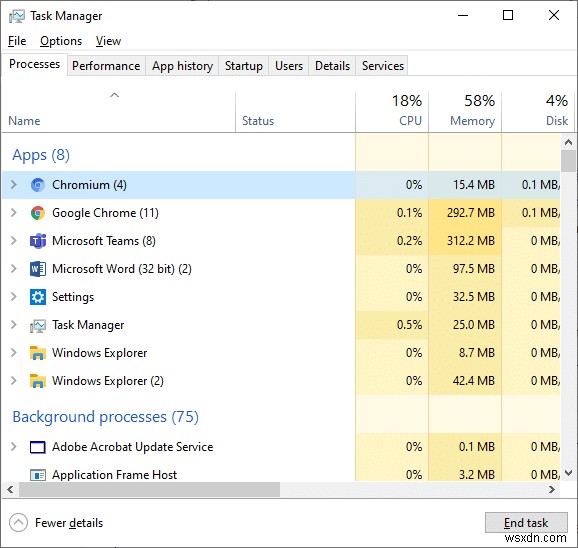Image resolution: width=578 pixels, height=548 pixels.
Task: Click the 0.5% CPU value
Action: tap(409, 325)
